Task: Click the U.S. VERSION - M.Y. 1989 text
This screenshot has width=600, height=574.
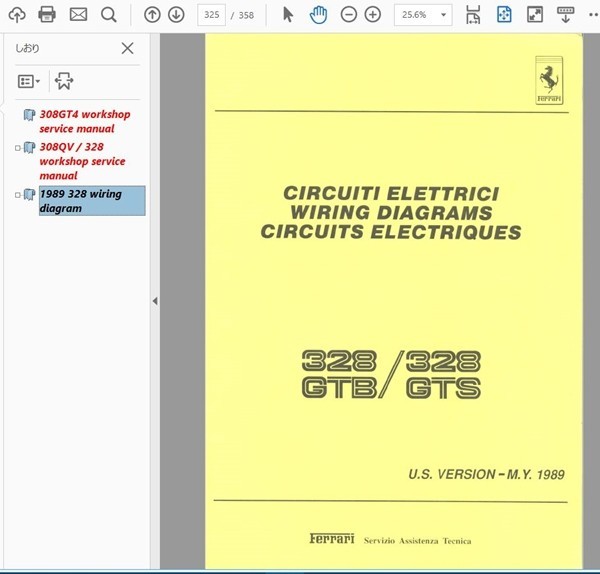Action: coord(486,475)
